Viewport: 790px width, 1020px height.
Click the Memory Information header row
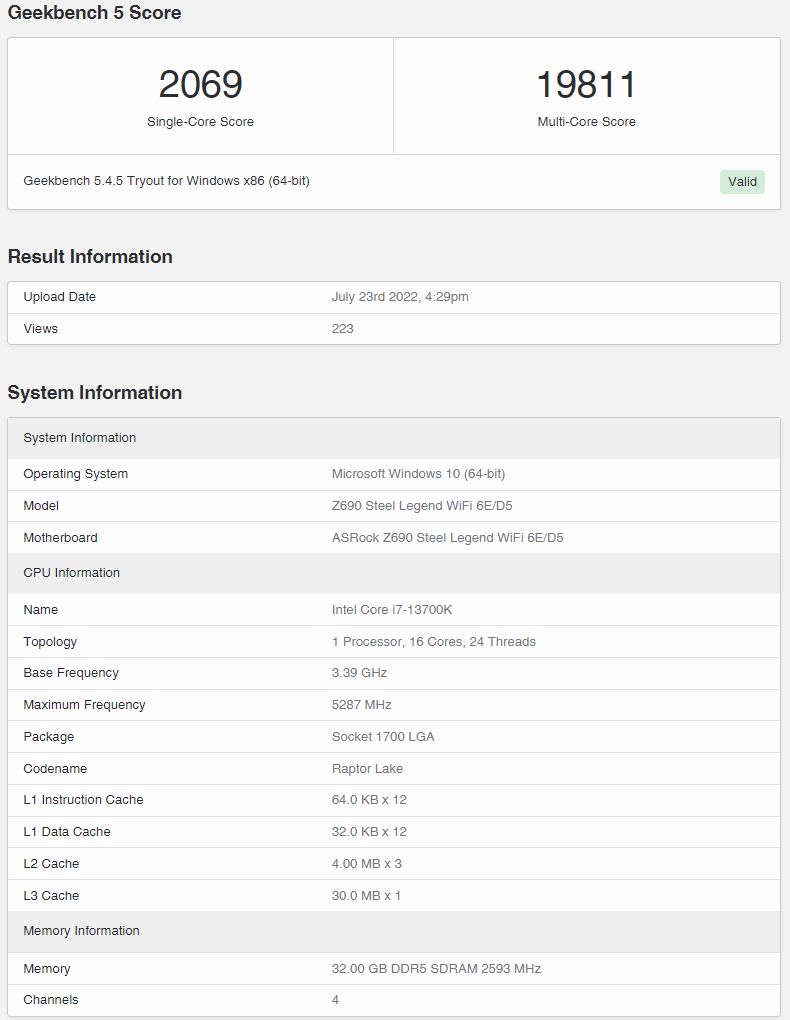(x=394, y=931)
